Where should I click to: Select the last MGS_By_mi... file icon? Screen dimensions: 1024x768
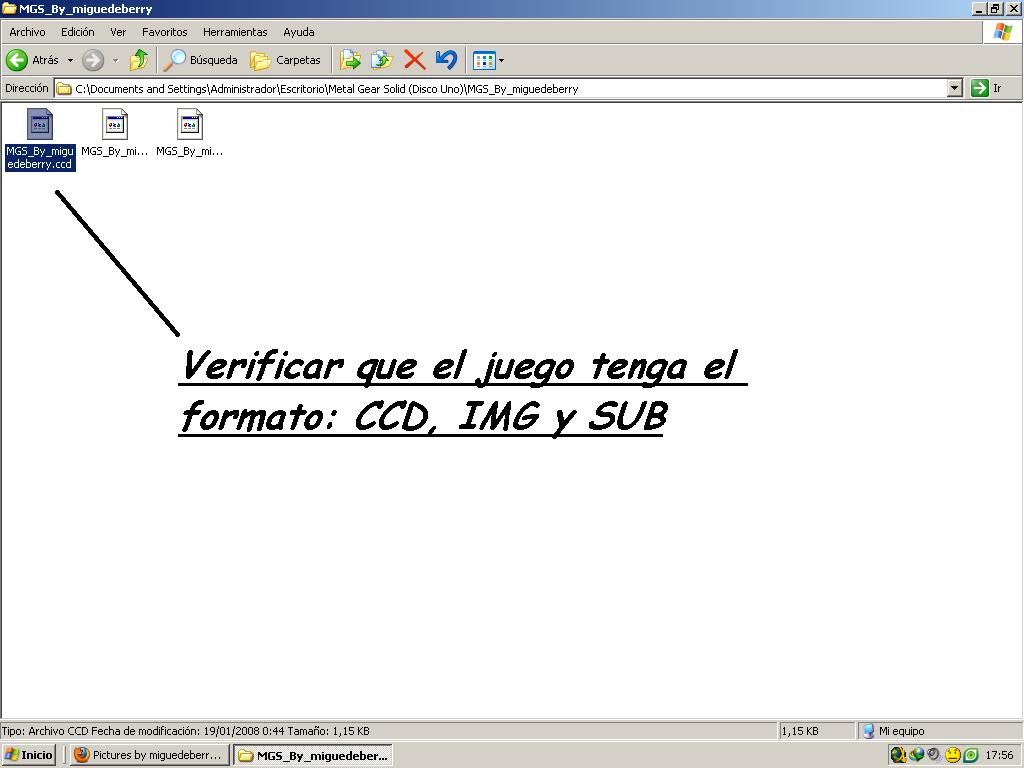(190, 124)
